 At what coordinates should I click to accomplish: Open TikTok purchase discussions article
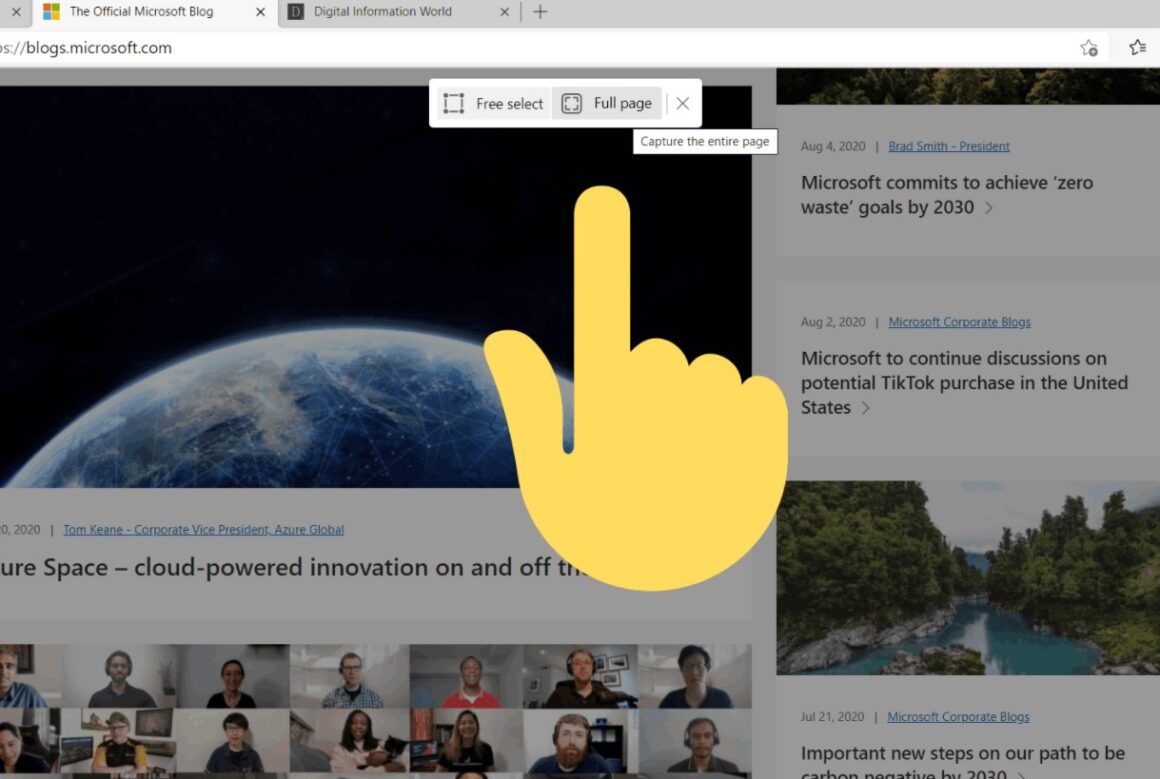point(964,382)
